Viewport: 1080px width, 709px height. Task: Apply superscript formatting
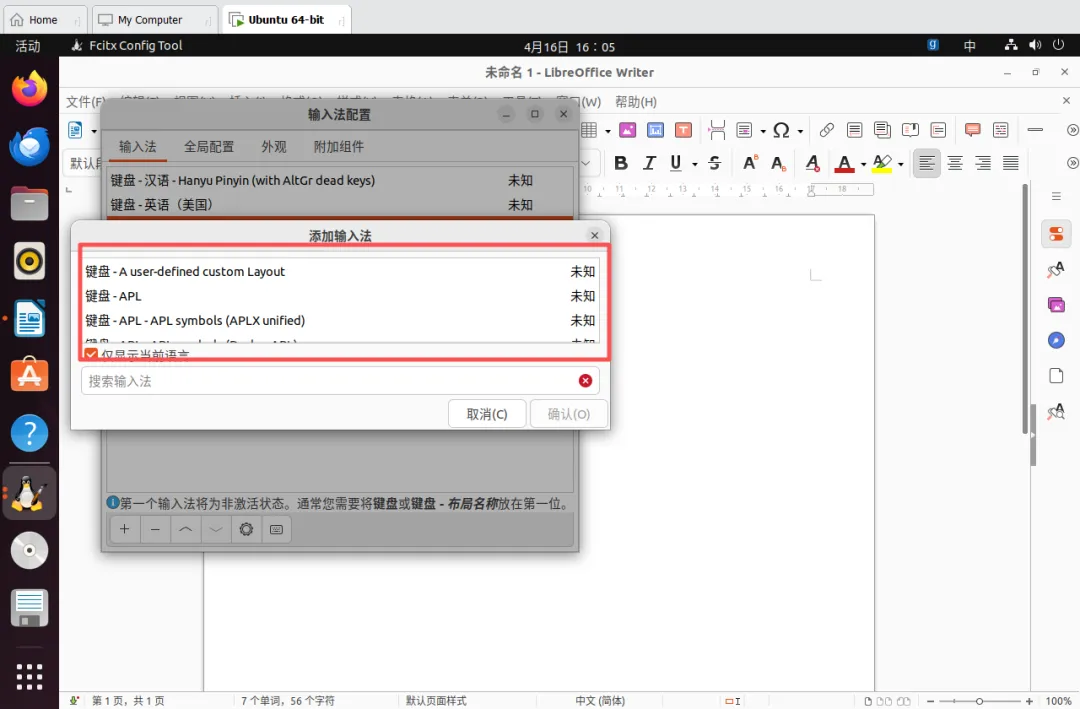749,163
